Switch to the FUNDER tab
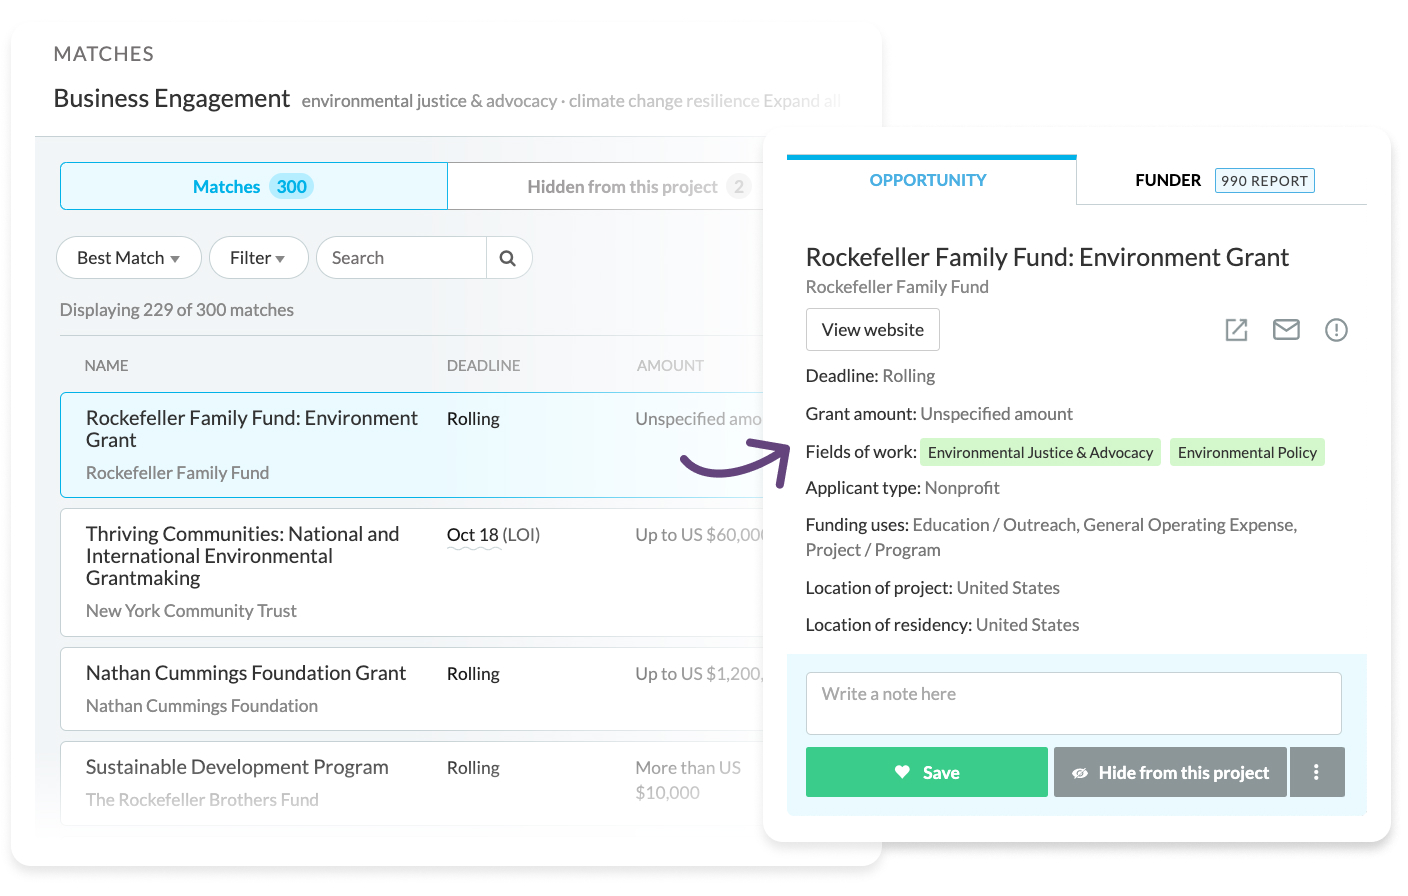 [x=1167, y=180]
